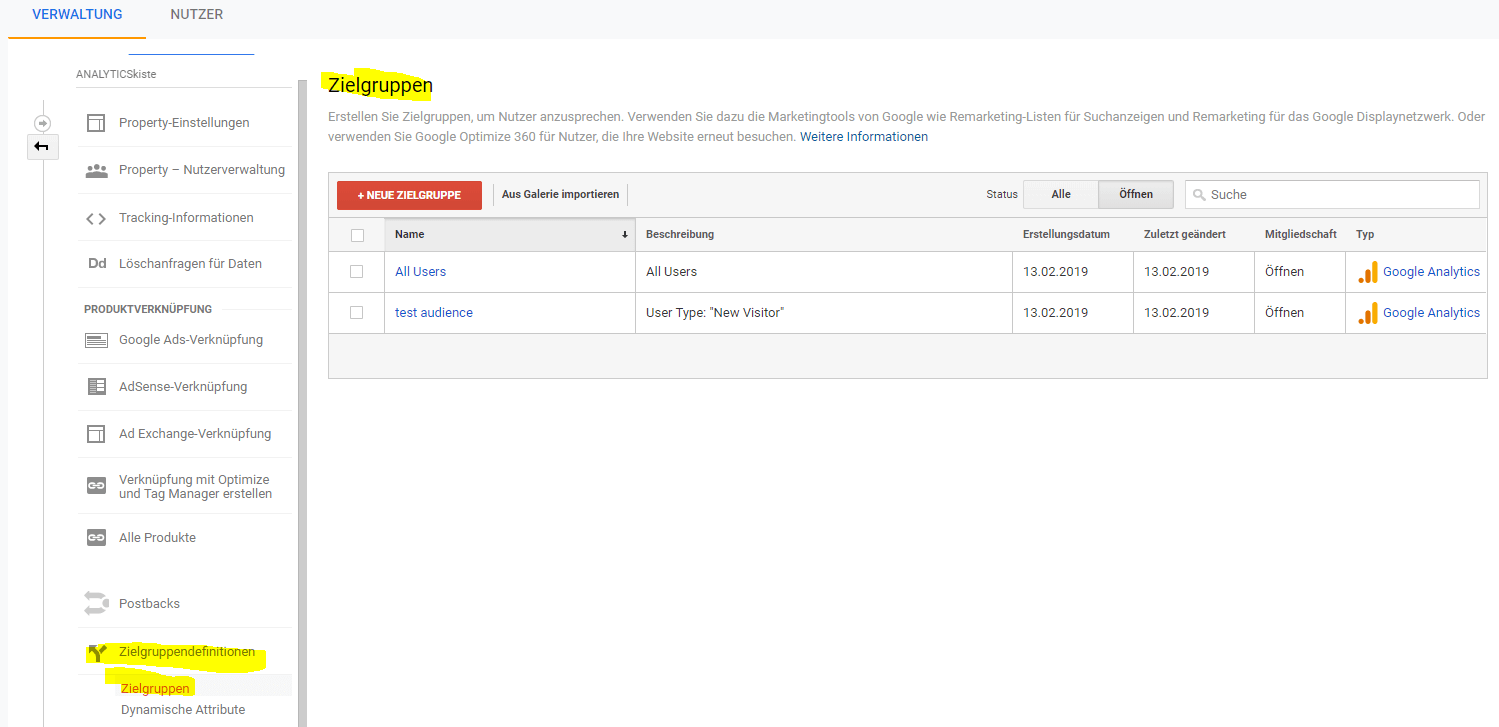Screen dimensions: 1499x727
Task: Open the Weitere Informationen link
Action: click(863, 137)
